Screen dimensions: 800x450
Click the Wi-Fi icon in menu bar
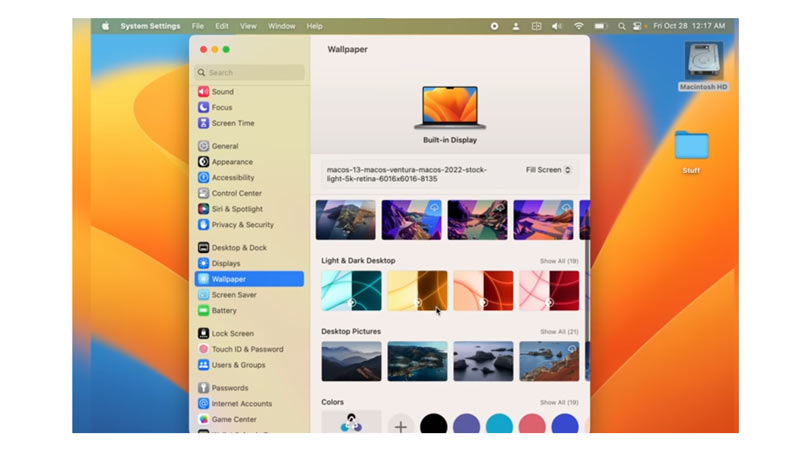(x=579, y=26)
